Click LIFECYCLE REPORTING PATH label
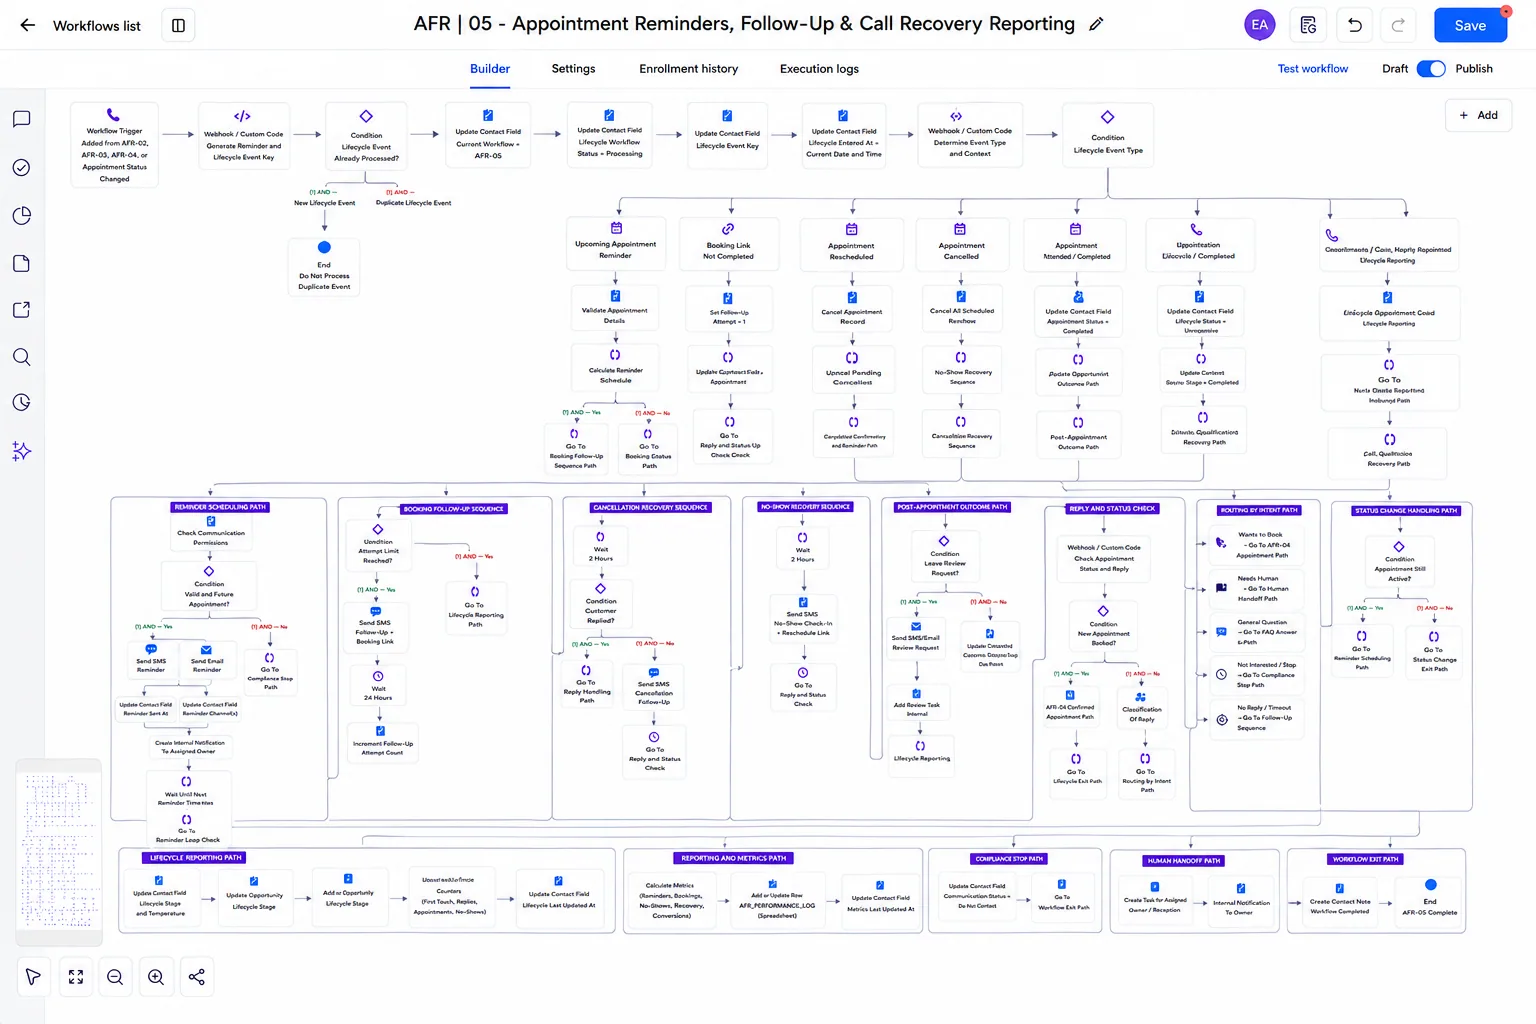1536x1024 pixels. pos(196,858)
